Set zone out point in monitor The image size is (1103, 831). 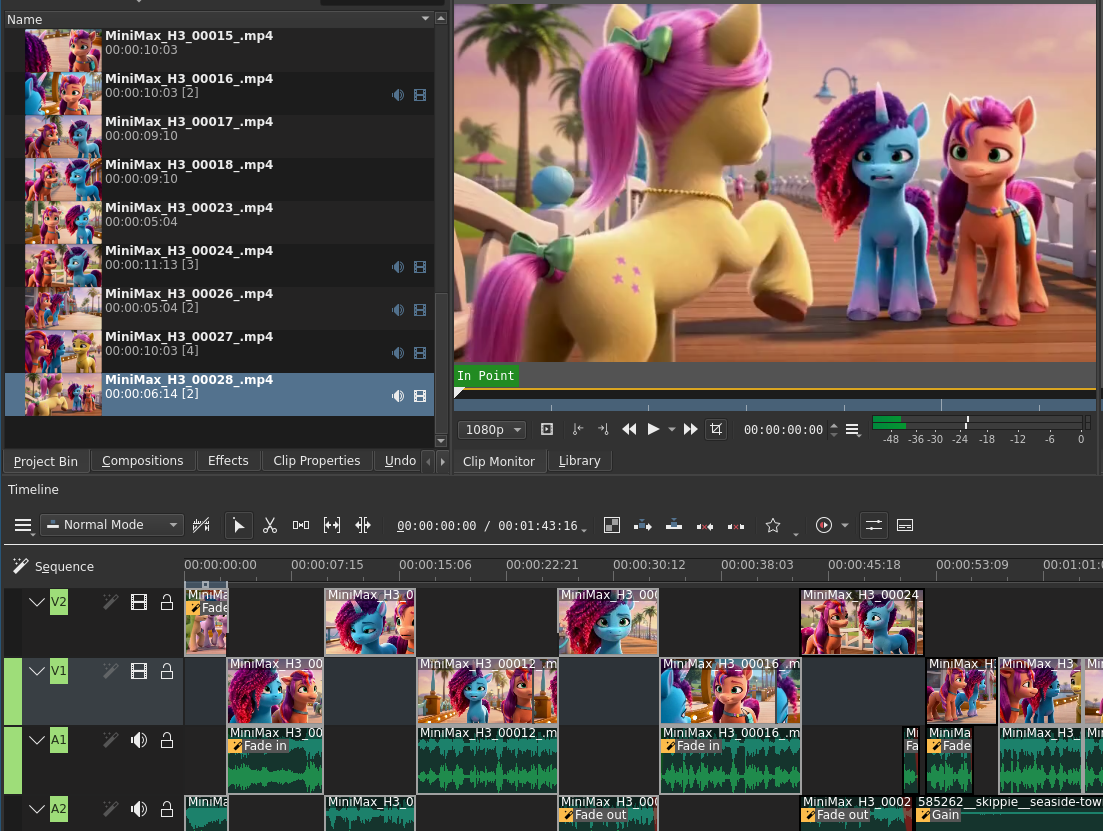[x=603, y=429]
